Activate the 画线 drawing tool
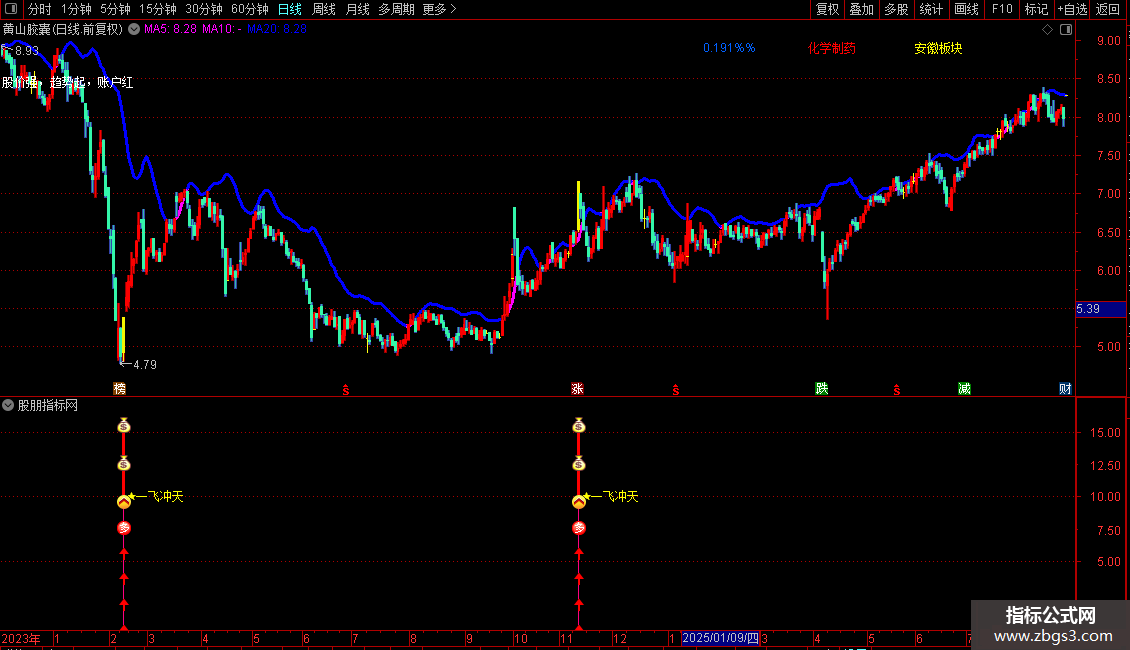This screenshot has height=650, width=1130. (x=966, y=9)
